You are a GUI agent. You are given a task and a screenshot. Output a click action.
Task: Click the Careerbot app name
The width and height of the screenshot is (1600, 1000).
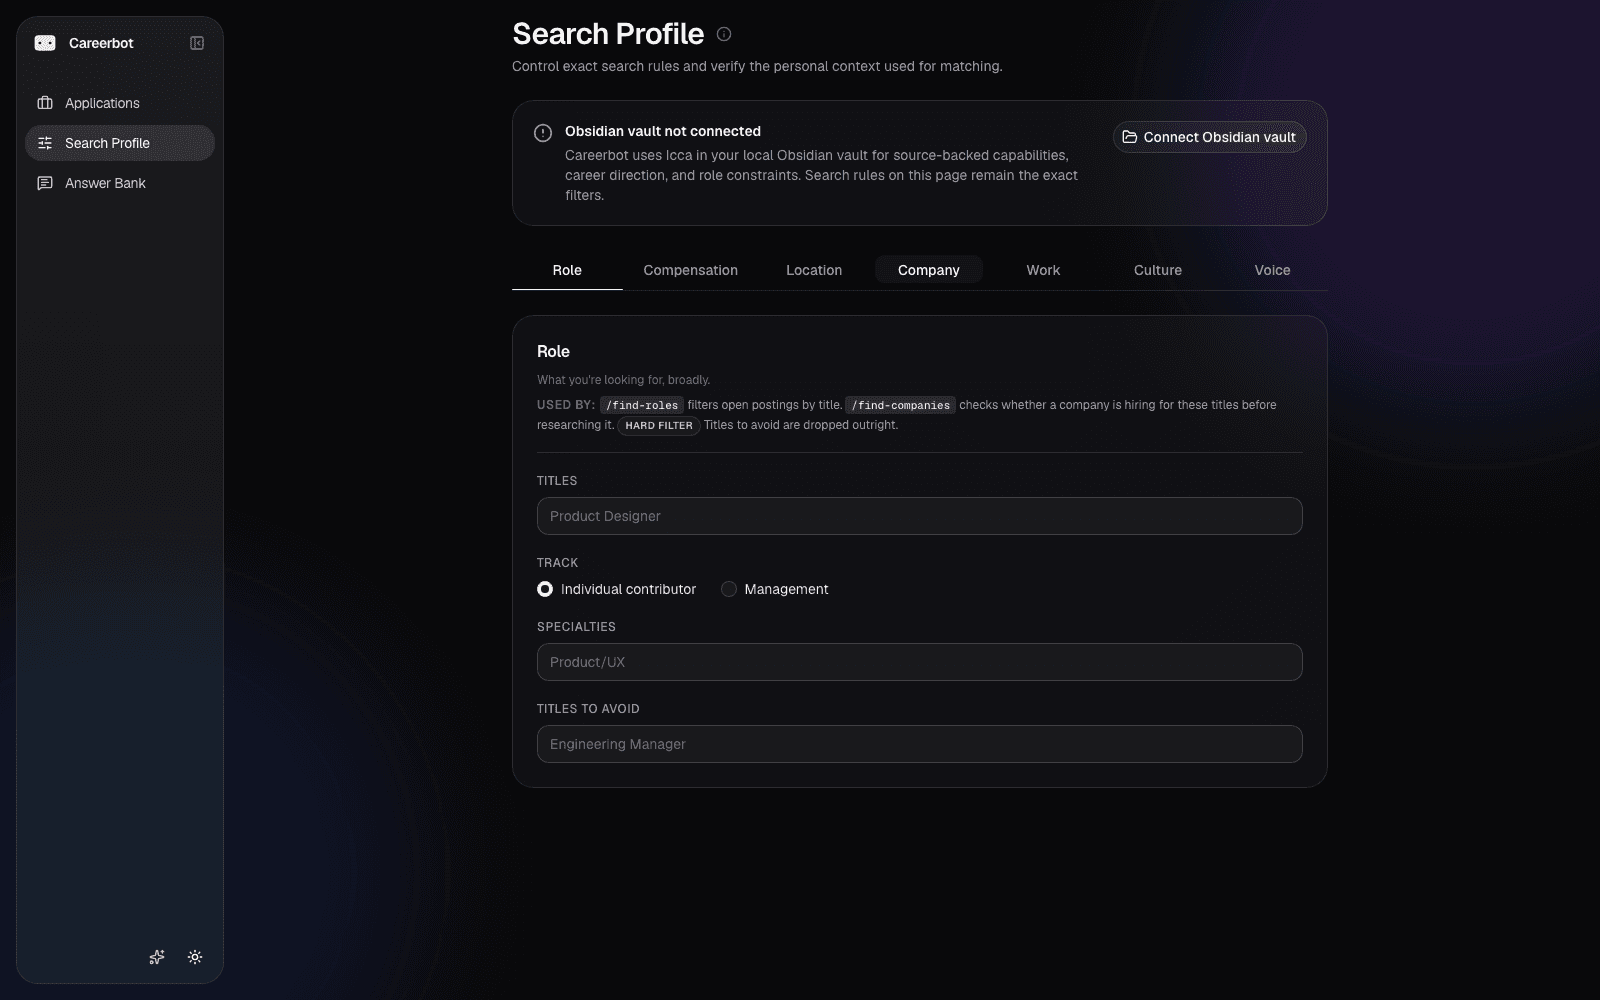coord(101,43)
